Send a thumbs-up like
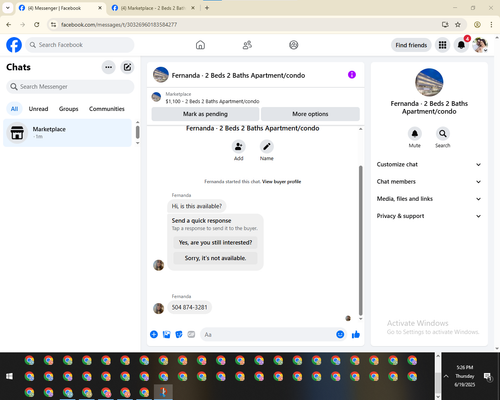This screenshot has height=400, width=500. click(x=356, y=334)
